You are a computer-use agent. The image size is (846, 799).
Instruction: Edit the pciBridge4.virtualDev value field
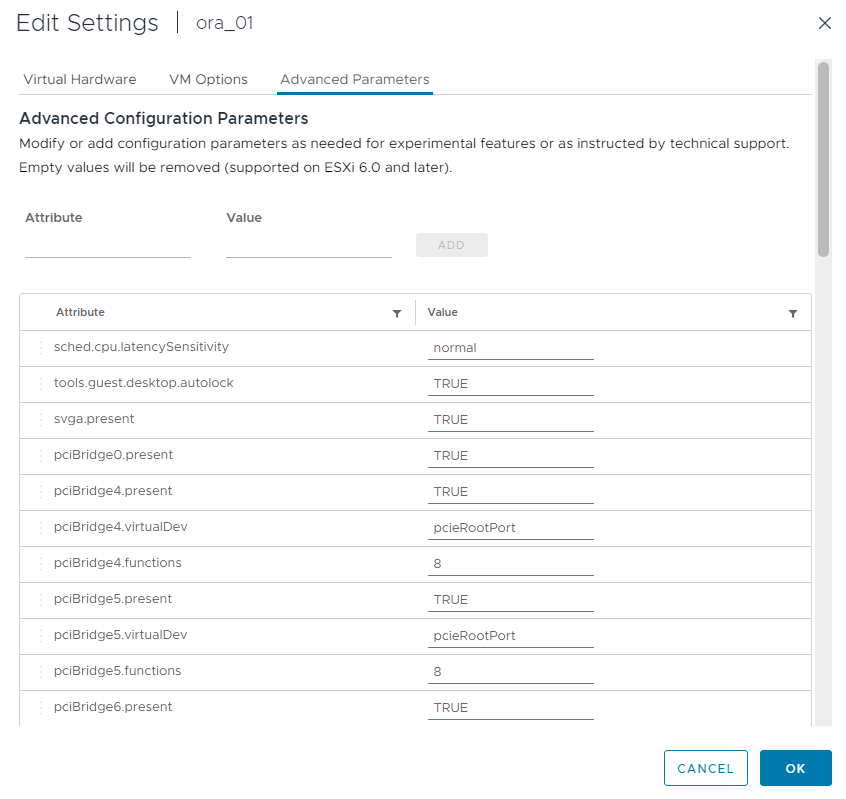510,528
